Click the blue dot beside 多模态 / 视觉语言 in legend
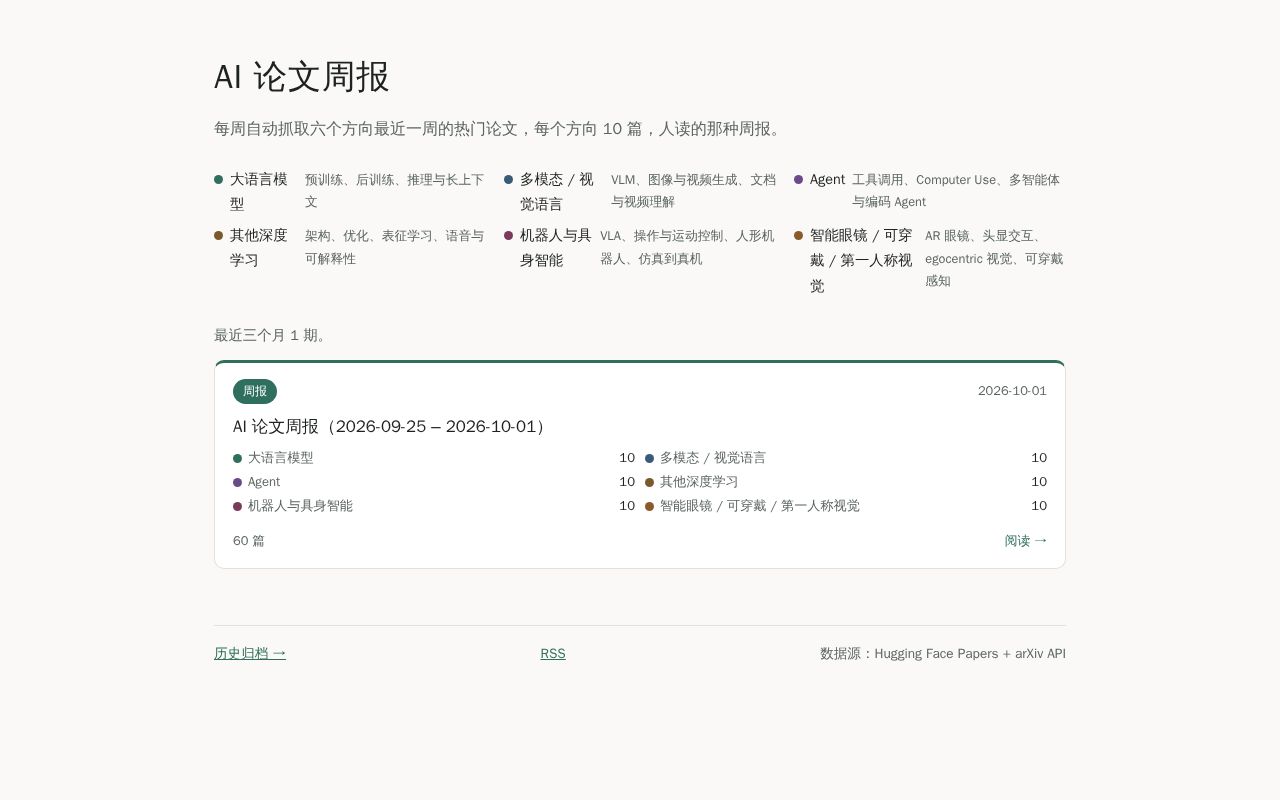Image resolution: width=1280 pixels, height=800 pixels. pyautogui.click(x=508, y=180)
